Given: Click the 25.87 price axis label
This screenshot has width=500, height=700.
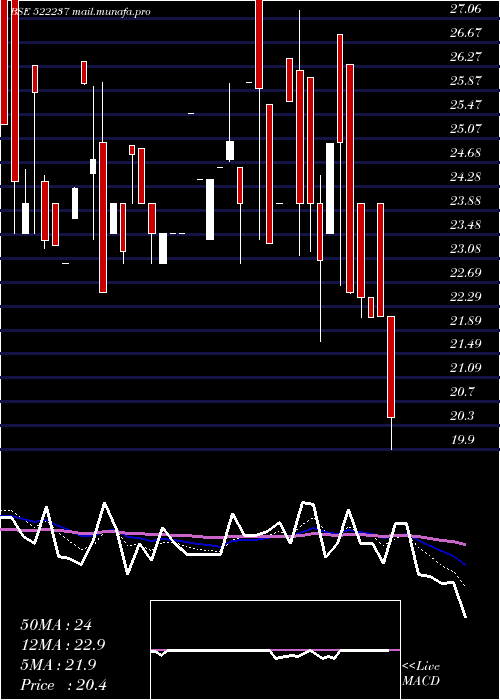Looking at the screenshot, I should (x=466, y=81).
